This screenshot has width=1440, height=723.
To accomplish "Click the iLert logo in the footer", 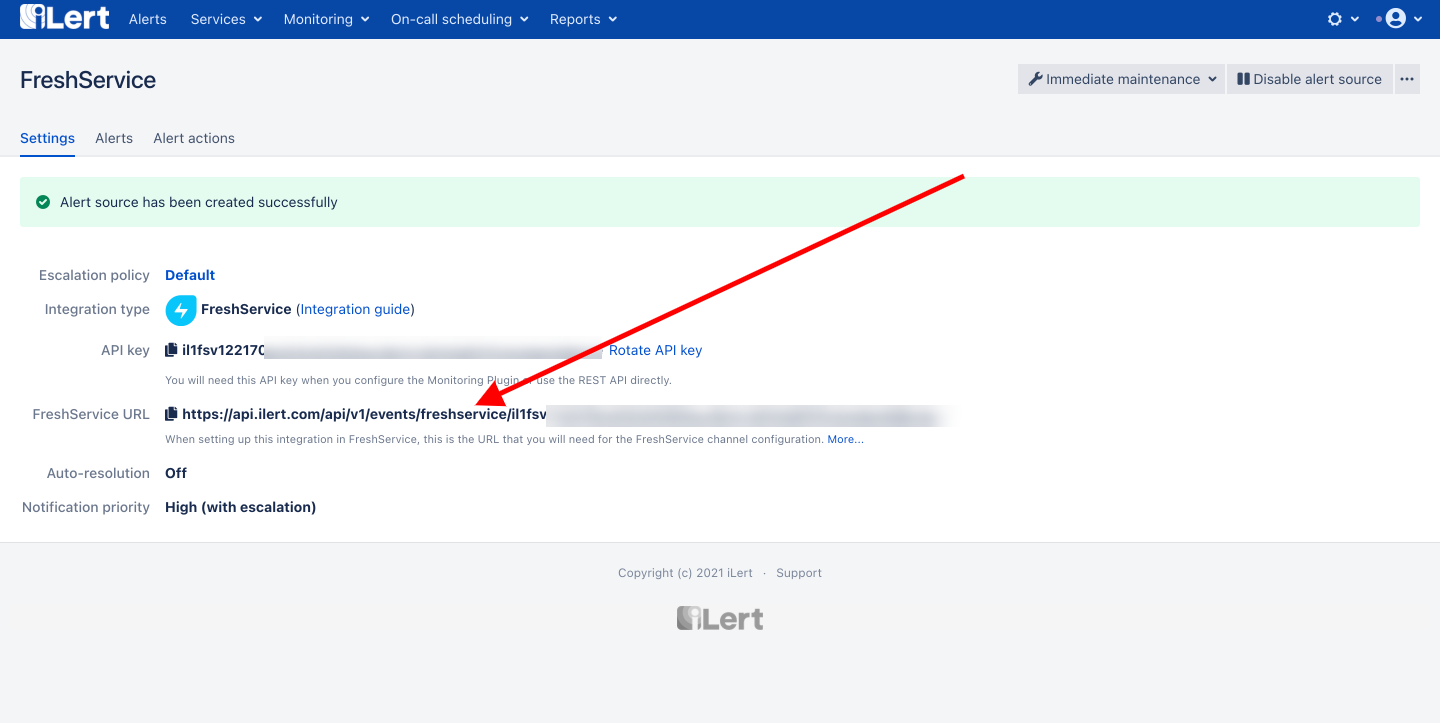I will (720, 618).
